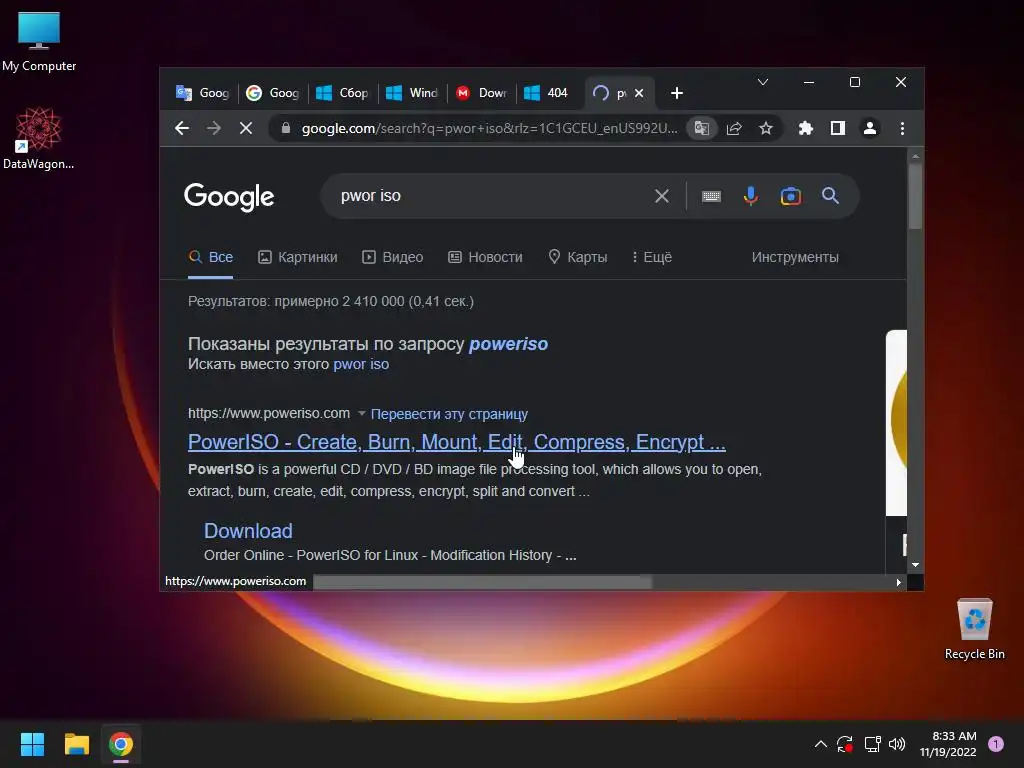The height and width of the screenshot is (768, 1024).
Task: Close the active loading tab
Action: click(639, 93)
